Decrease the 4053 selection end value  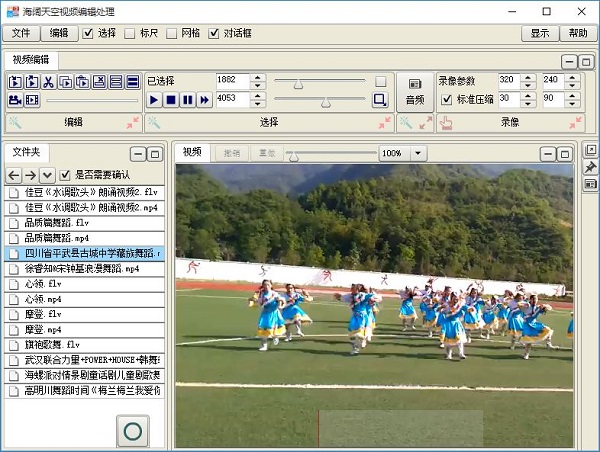(x=258, y=104)
